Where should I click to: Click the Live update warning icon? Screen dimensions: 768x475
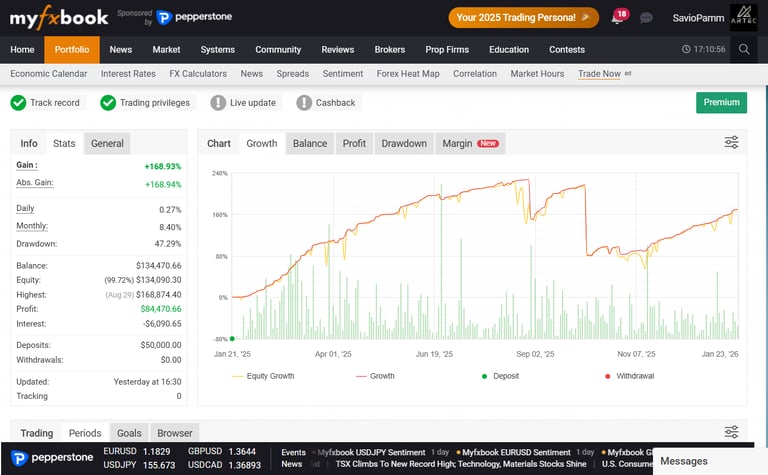click(x=218, y=103)
